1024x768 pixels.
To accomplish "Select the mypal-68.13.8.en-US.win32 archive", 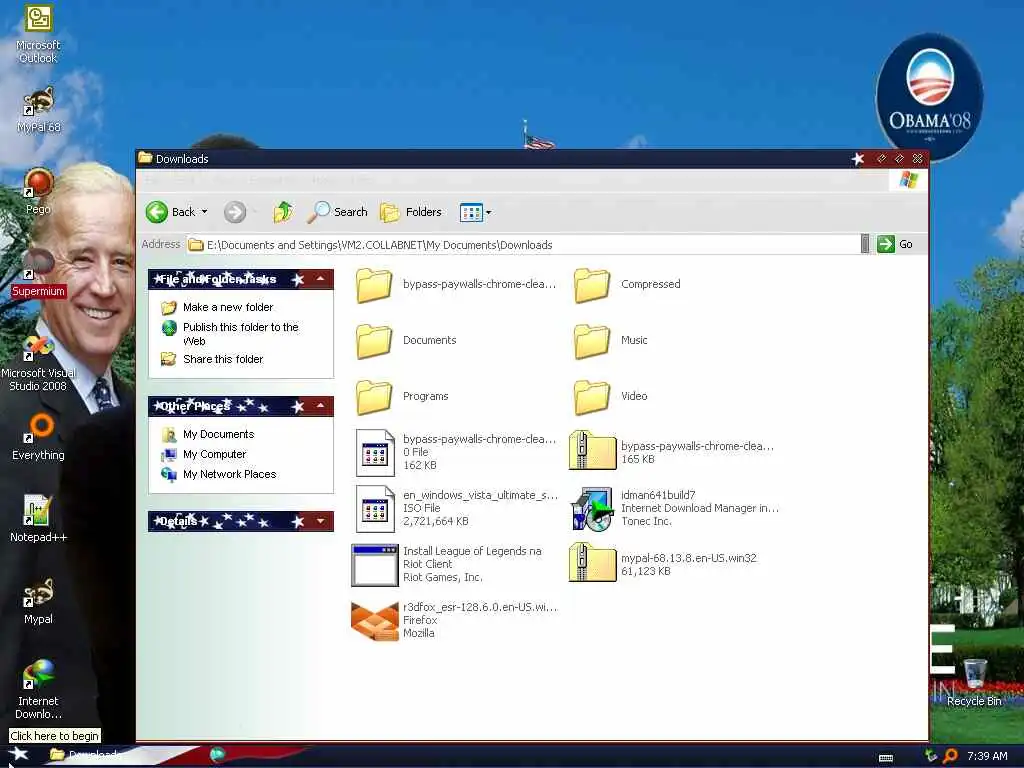I will pos(663,564).
